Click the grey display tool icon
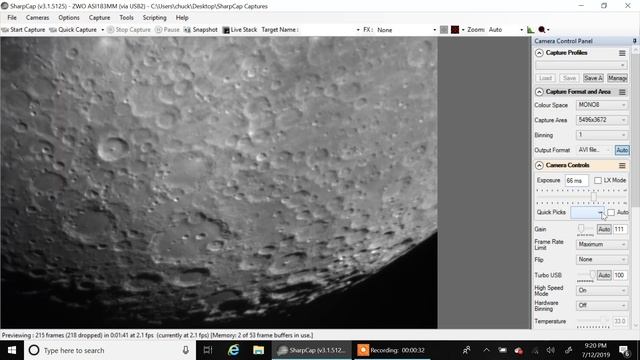 [x=444, y=30]
